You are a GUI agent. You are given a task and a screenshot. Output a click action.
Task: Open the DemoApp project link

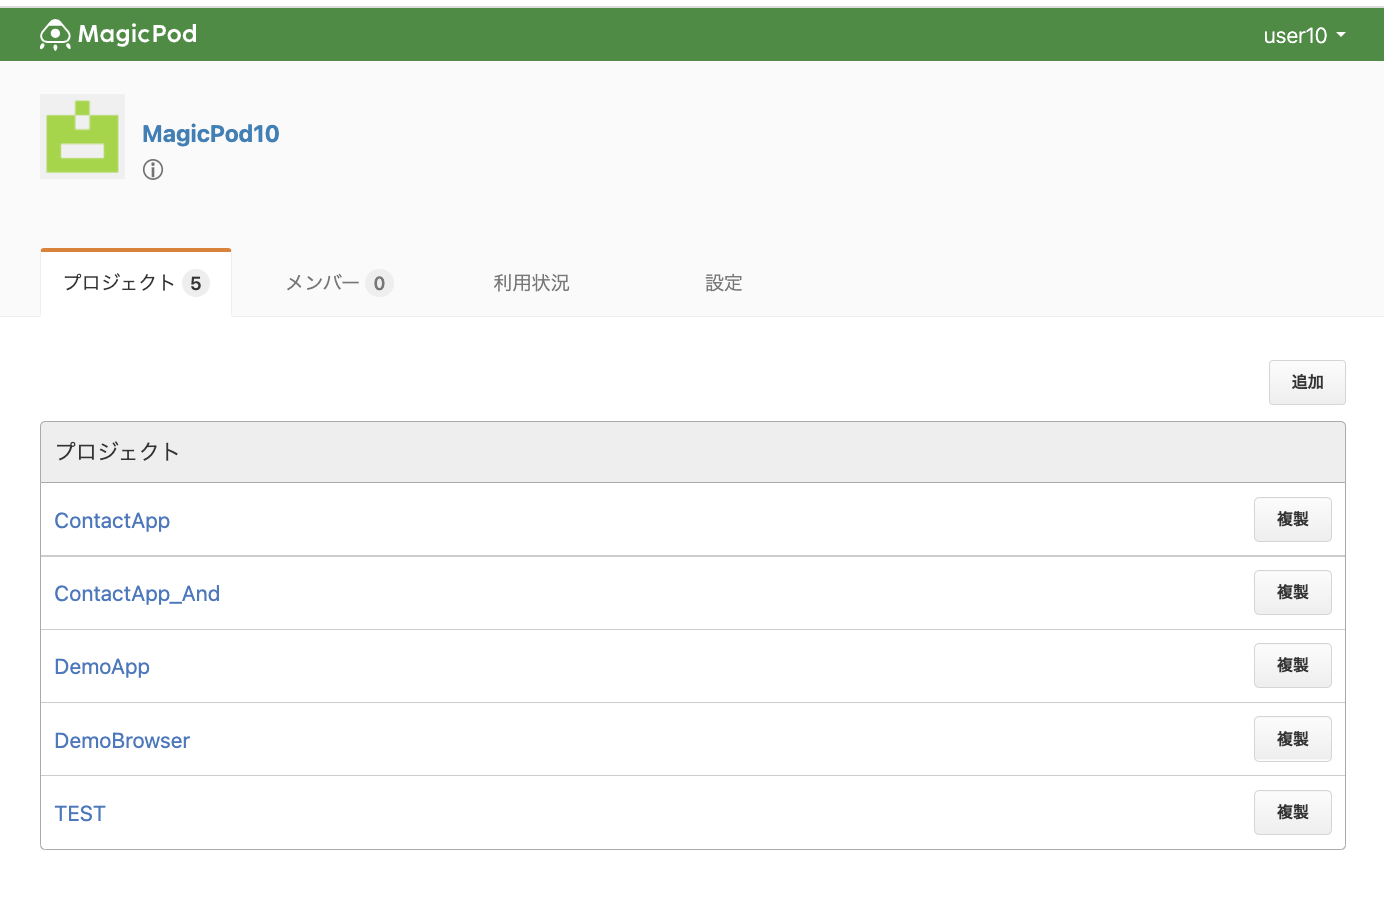tap(102, 666)
